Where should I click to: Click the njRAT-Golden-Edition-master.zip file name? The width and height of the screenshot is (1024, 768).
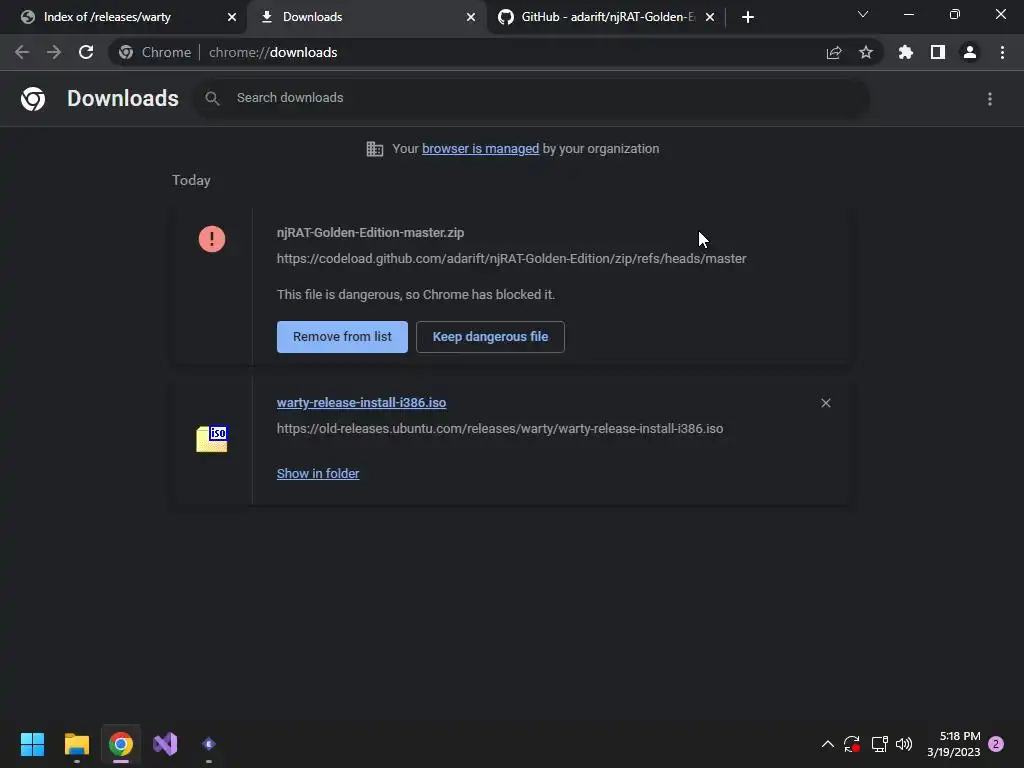tap(370, 232)
